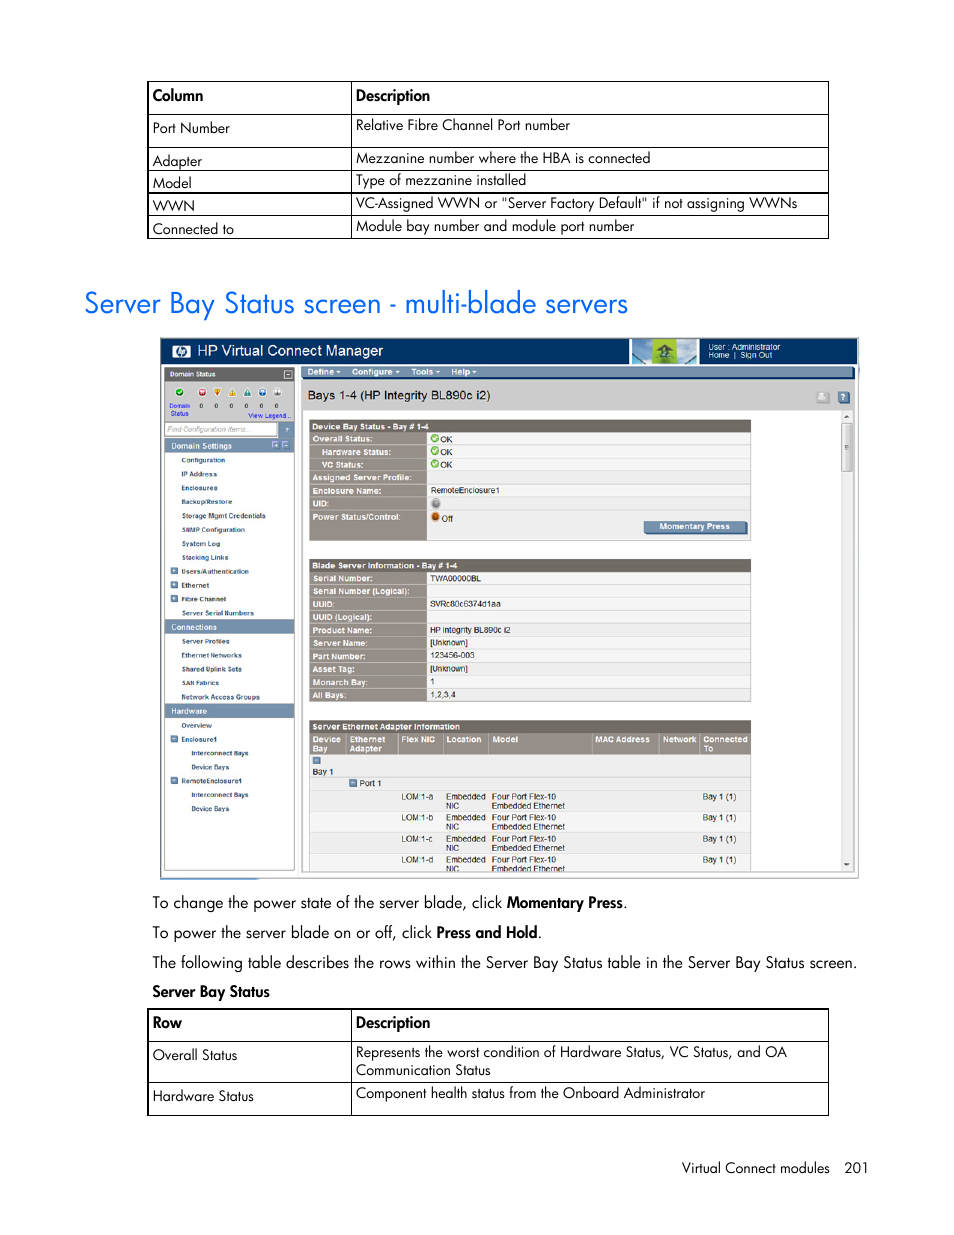Click the scroll up arrow of the content pane
This screenshot has height=1235, width=954.
pyautogui.click(x=847, y=416)
